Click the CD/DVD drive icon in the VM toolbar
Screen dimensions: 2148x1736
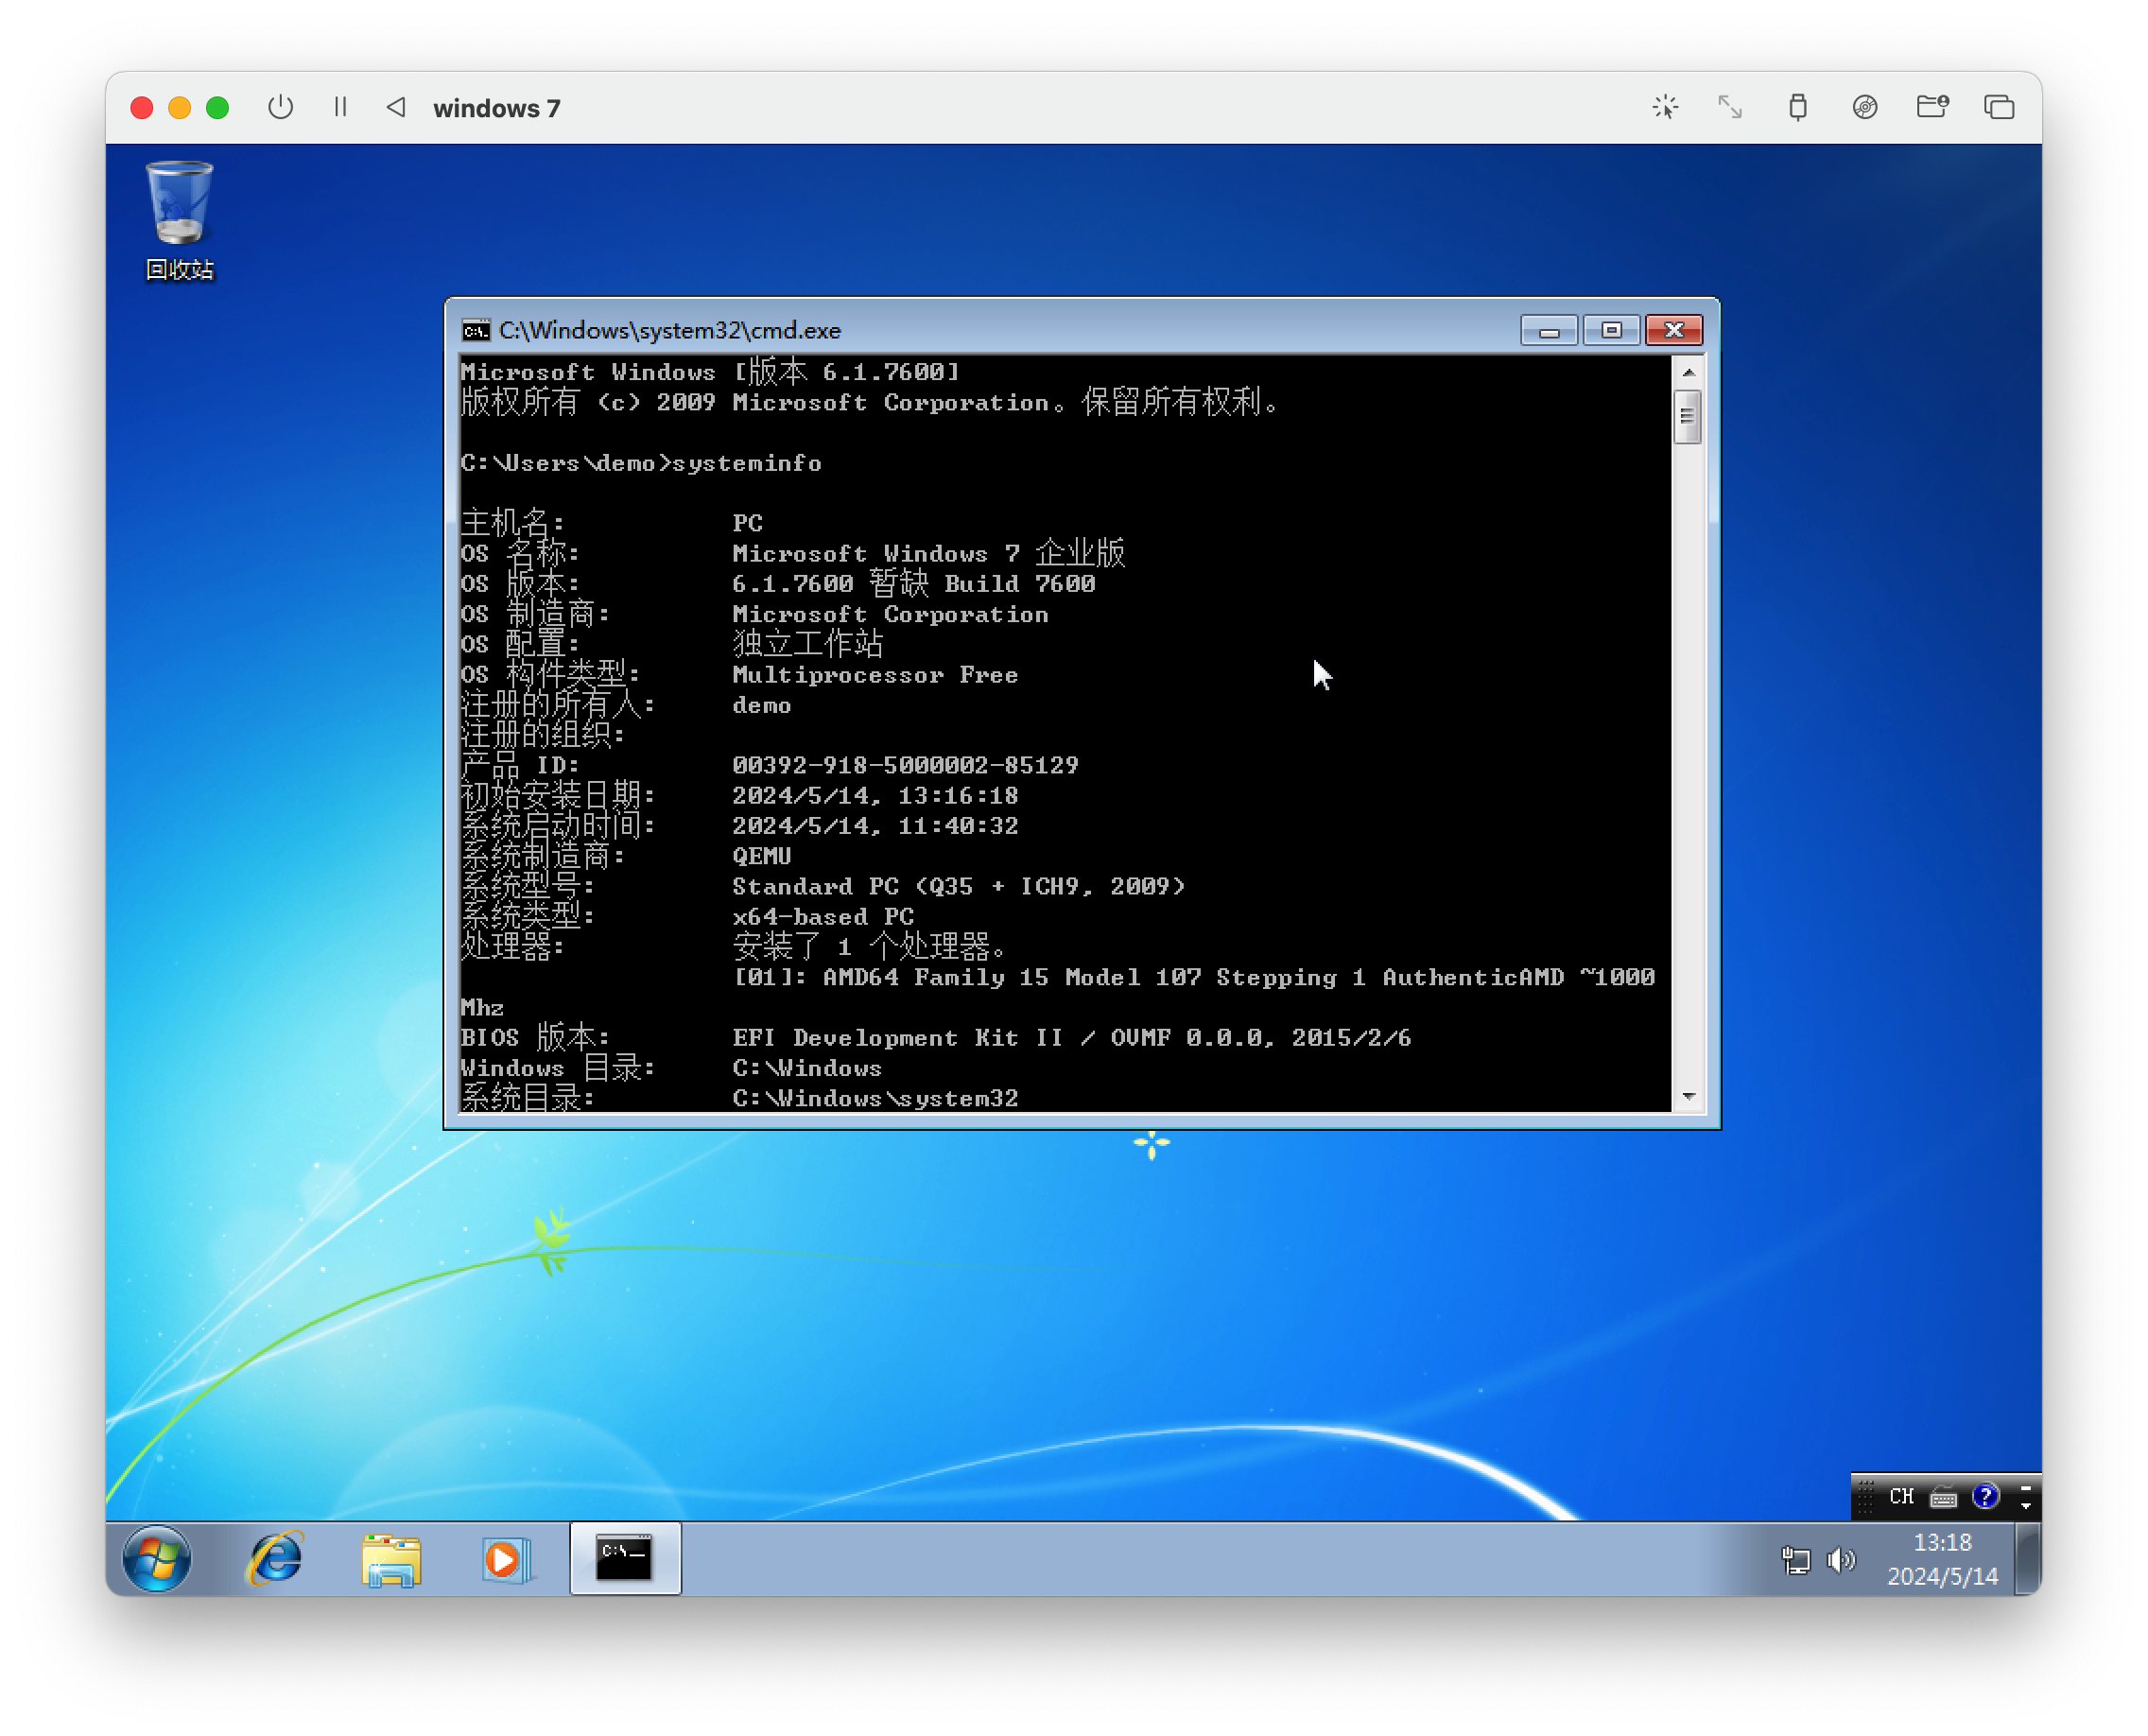[1863, 107]
